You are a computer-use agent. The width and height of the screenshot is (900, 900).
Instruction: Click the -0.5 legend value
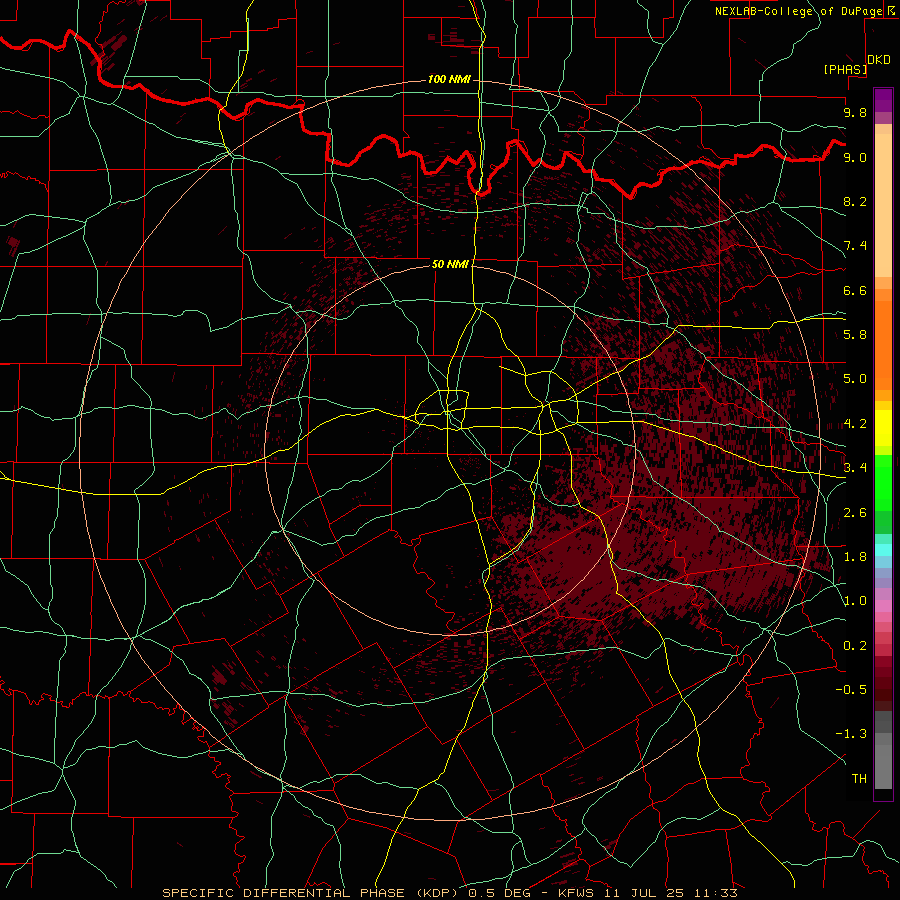(851, 689)
